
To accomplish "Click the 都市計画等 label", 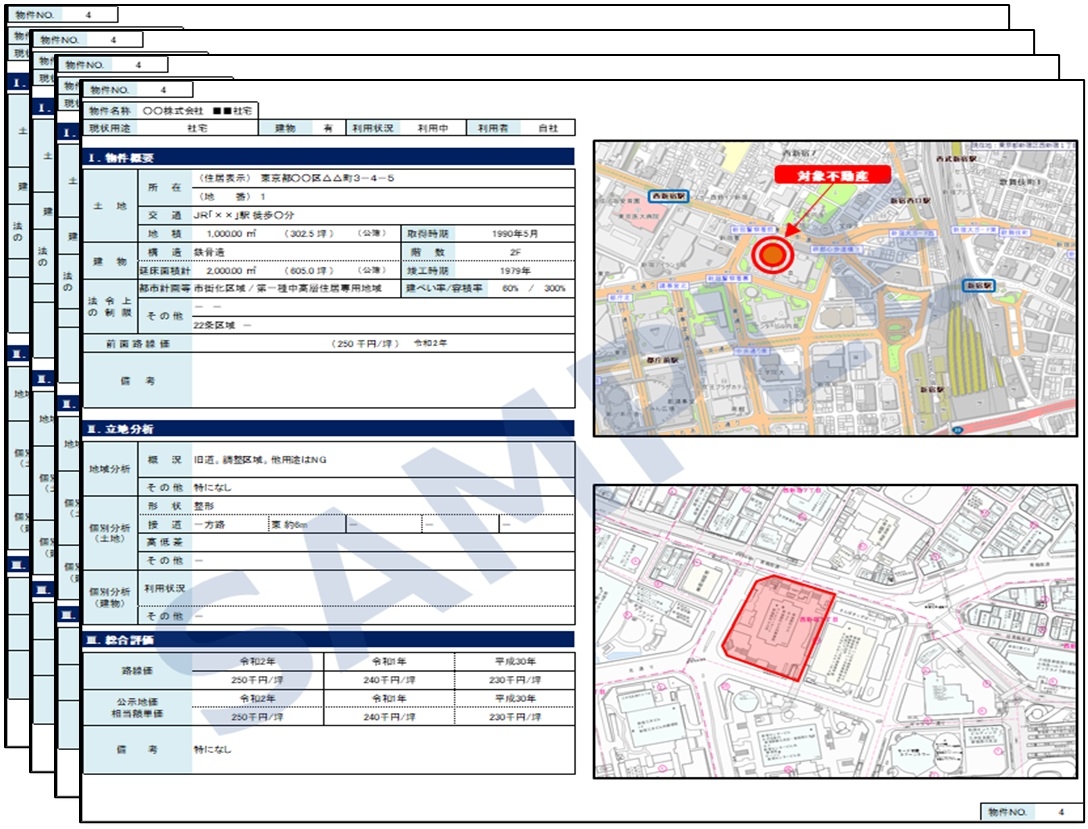I will pos(164,288).
